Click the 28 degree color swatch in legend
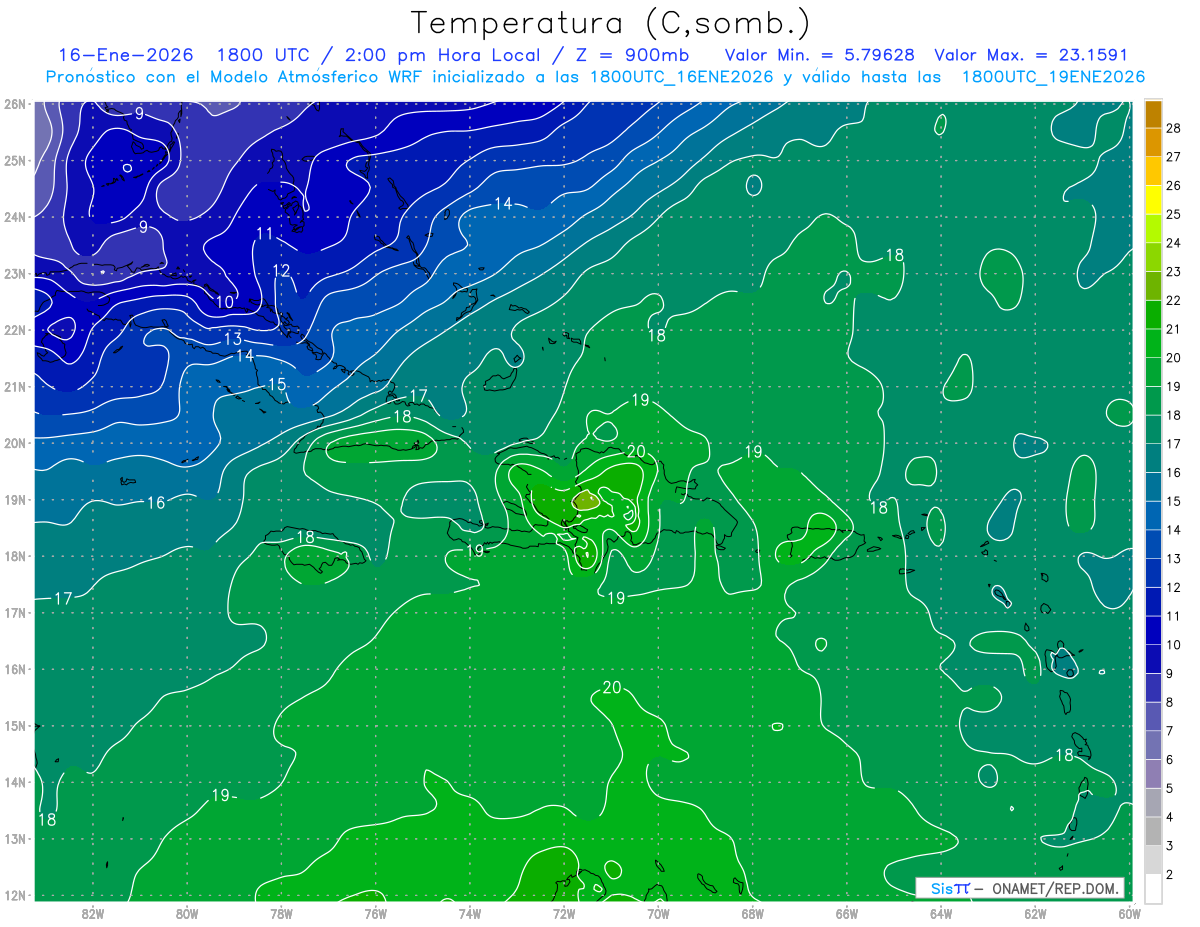Viewport: 1200px width, 927px height. click(x=1153, y=115)
